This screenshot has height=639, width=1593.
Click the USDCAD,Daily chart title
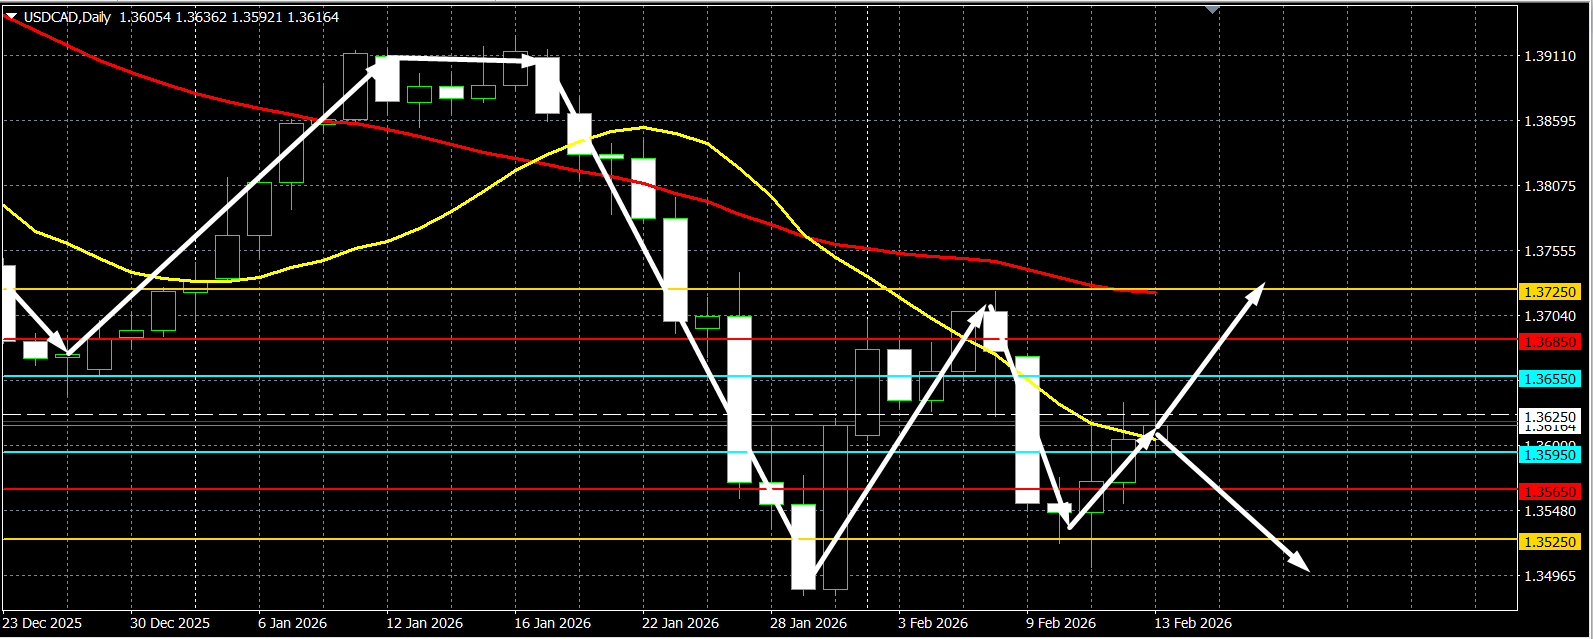click(67, 17)
